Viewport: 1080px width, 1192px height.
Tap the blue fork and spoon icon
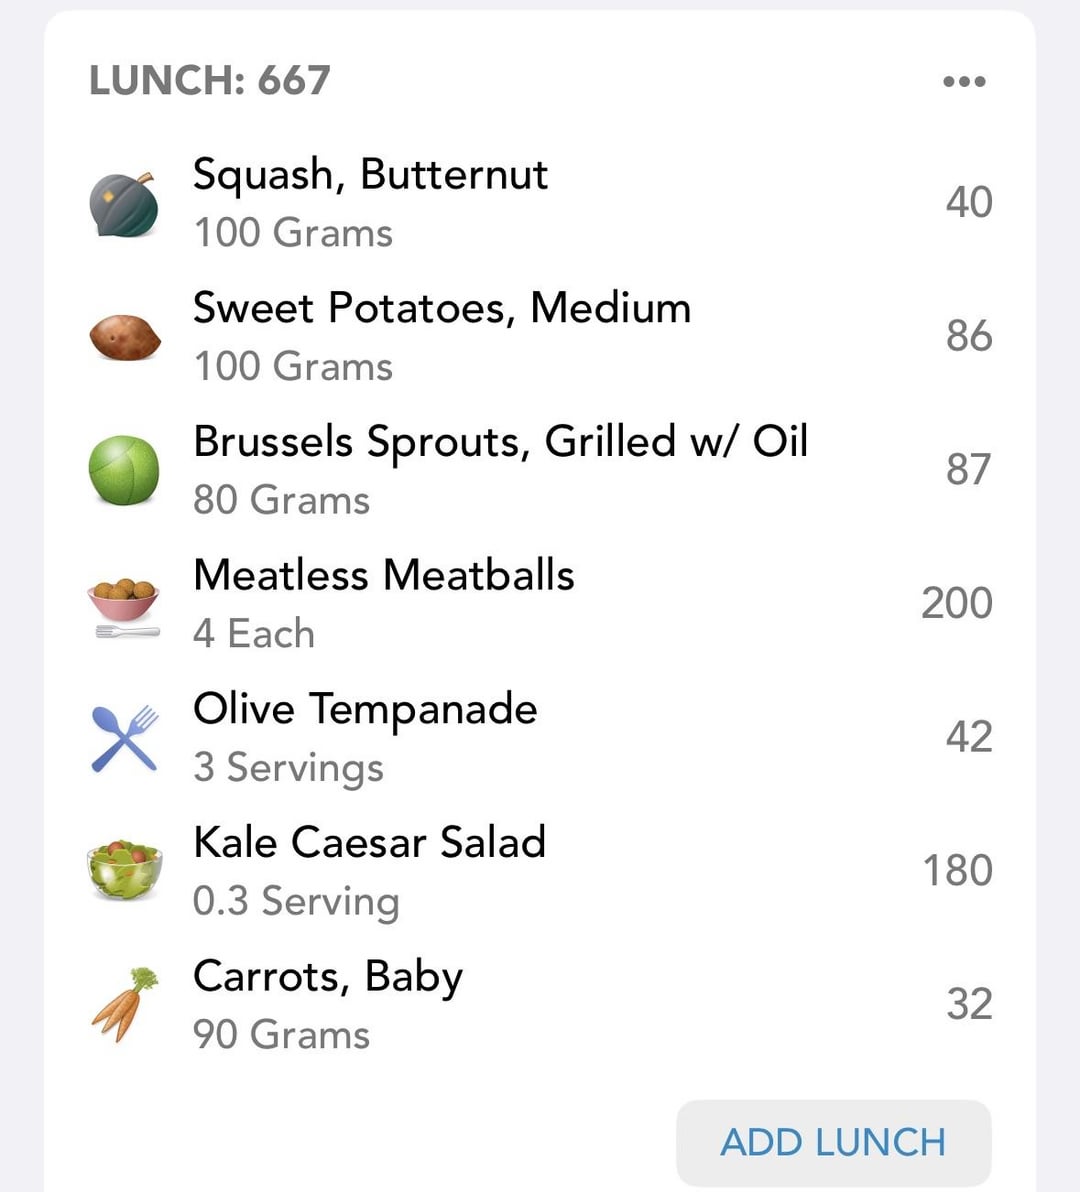click(124, 738)
